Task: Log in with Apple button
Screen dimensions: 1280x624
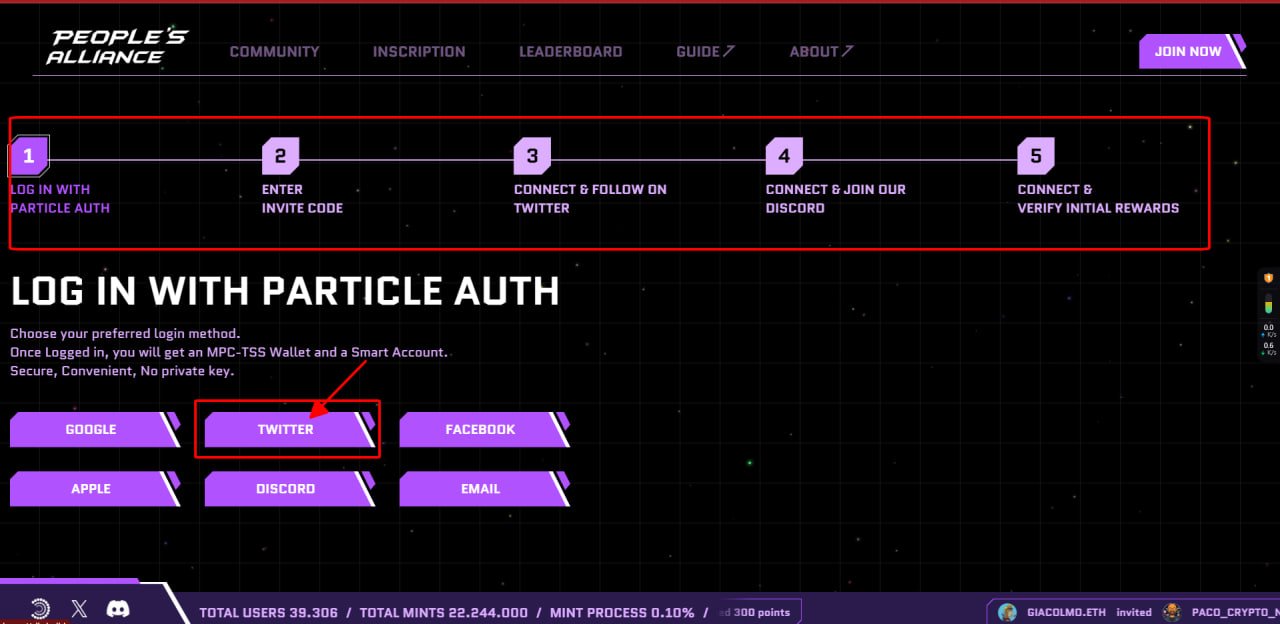Action: pos(95,489)
